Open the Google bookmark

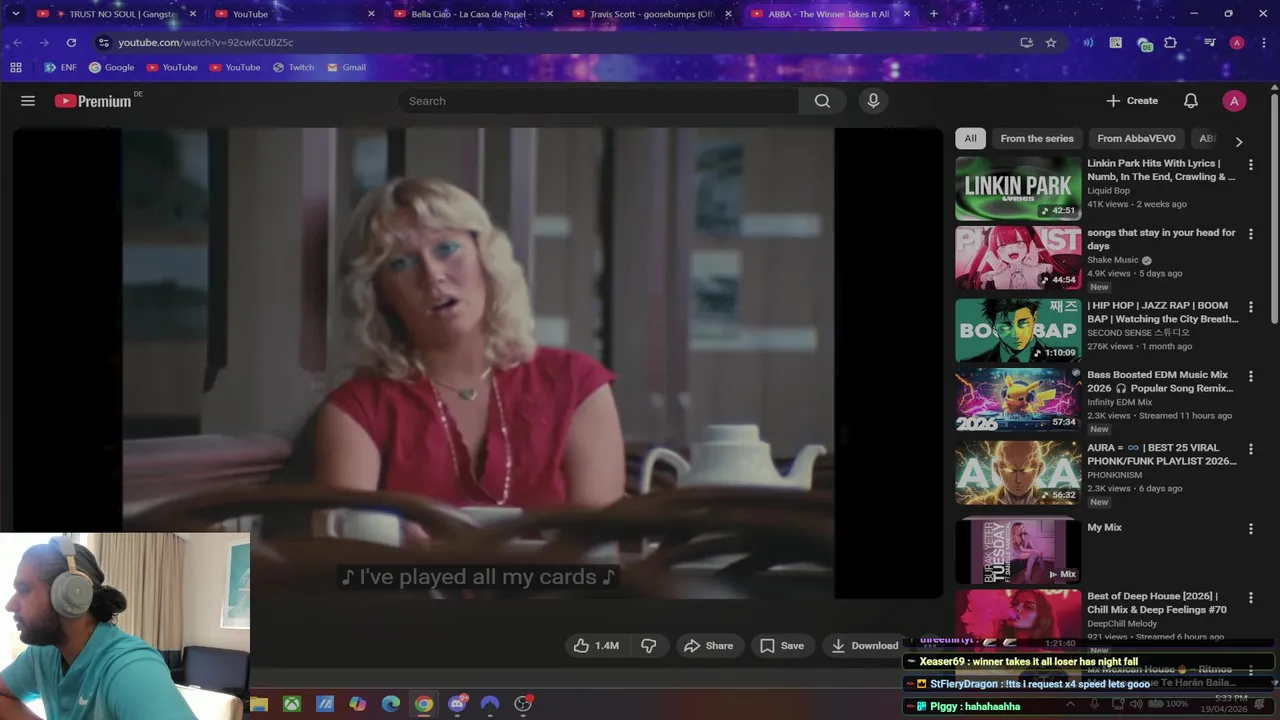[x=111, y=67]
